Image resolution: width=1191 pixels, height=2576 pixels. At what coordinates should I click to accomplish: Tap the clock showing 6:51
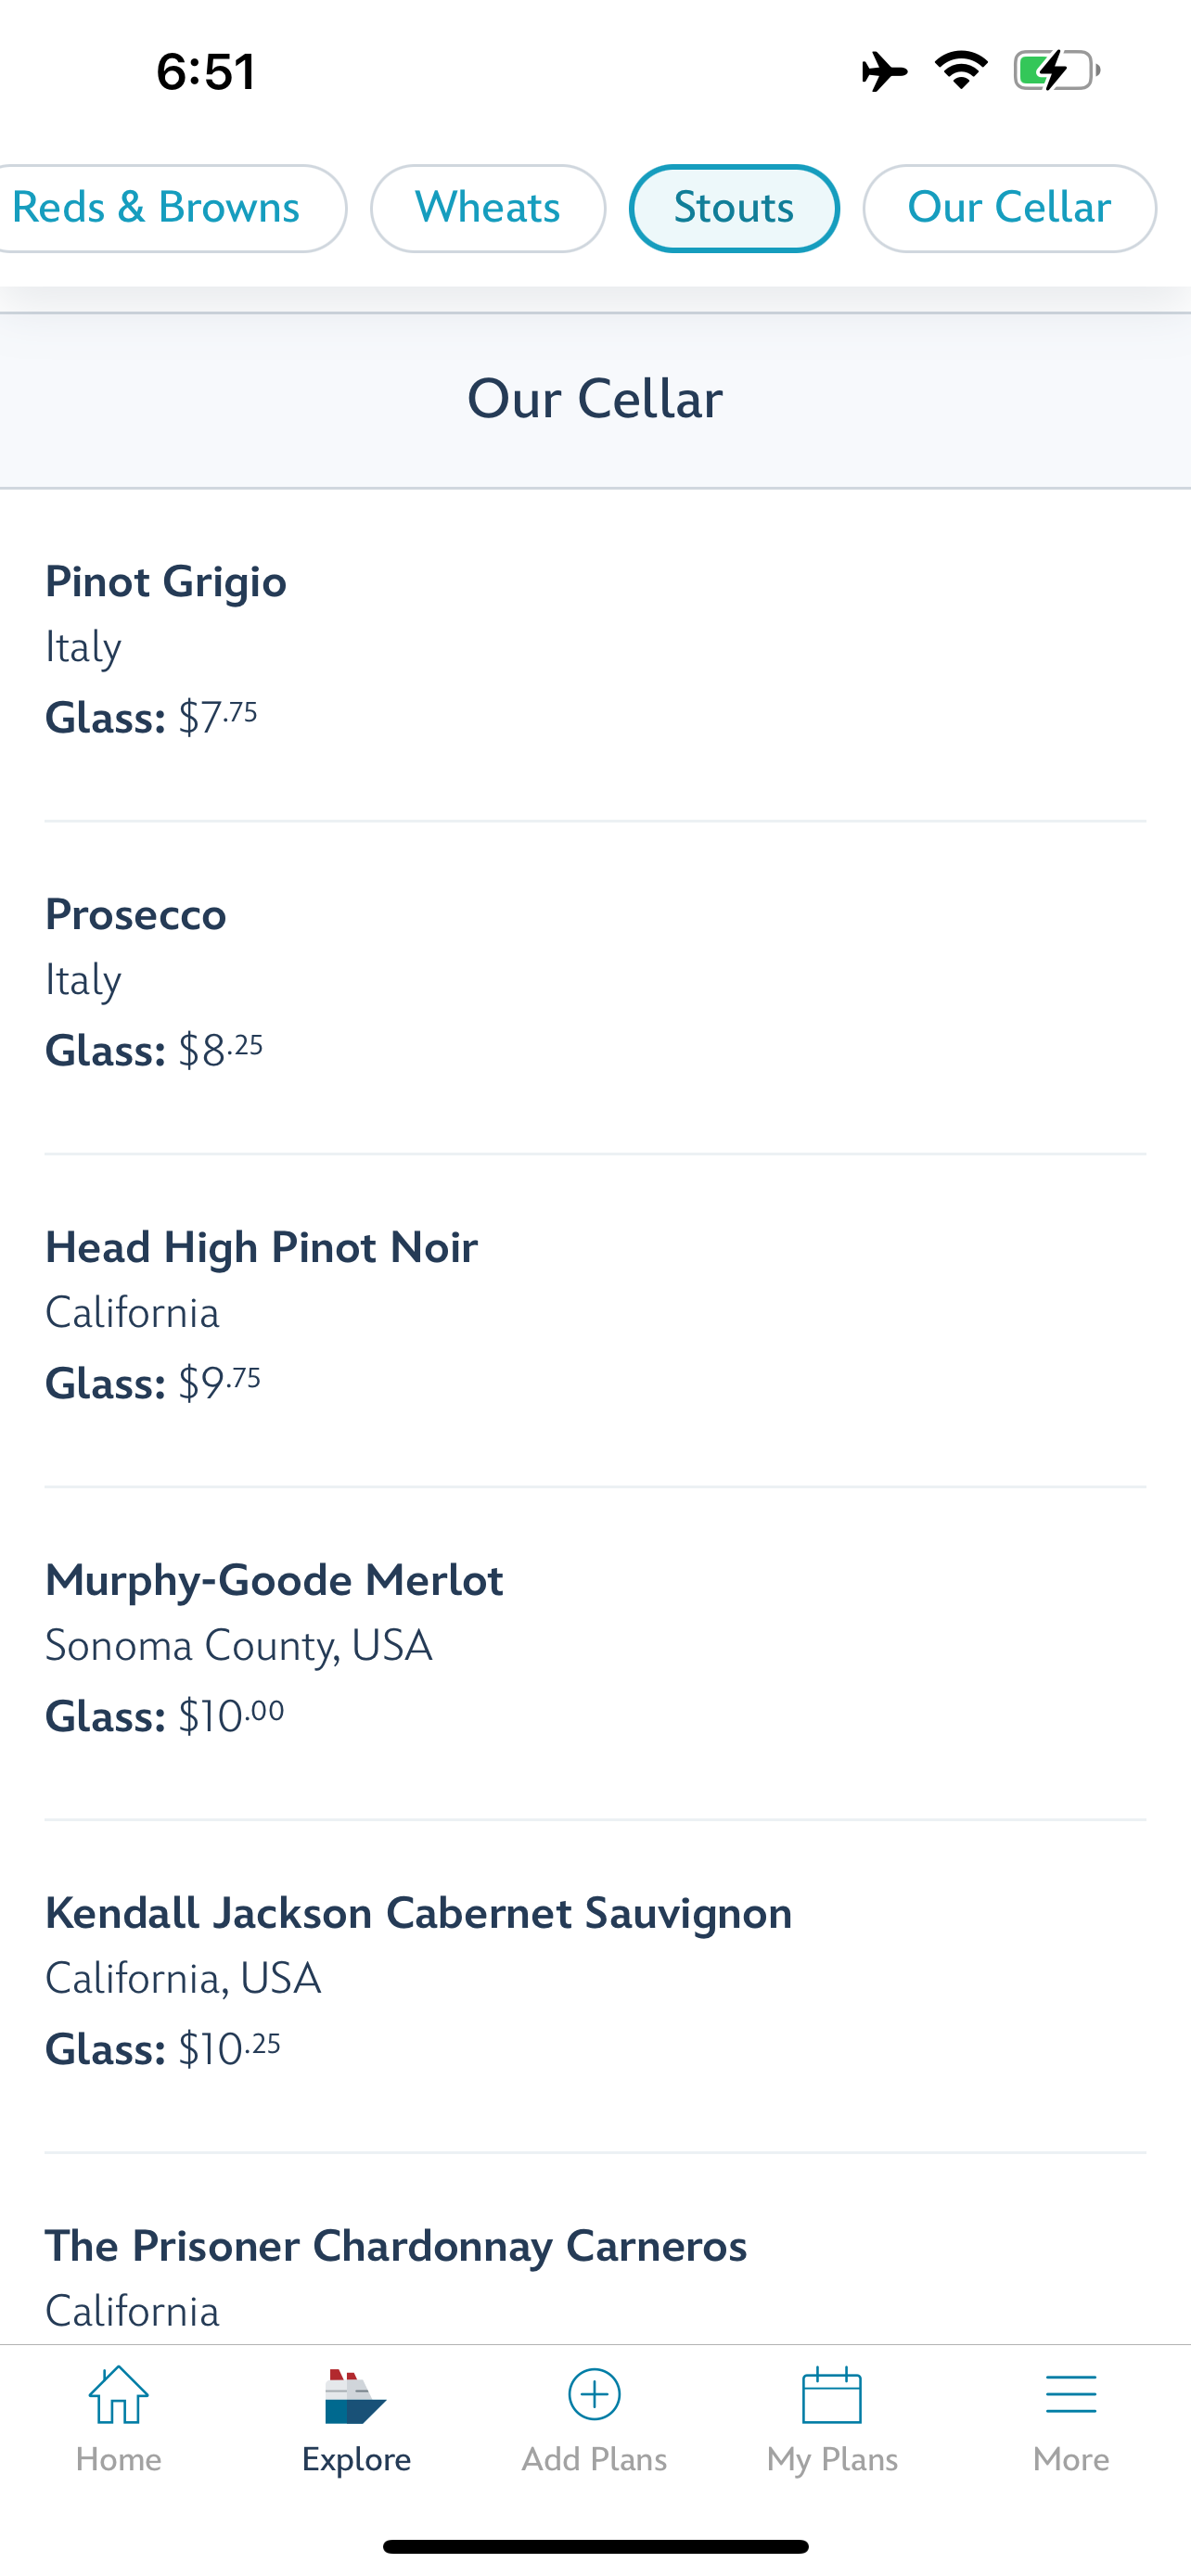click(206, 72)
